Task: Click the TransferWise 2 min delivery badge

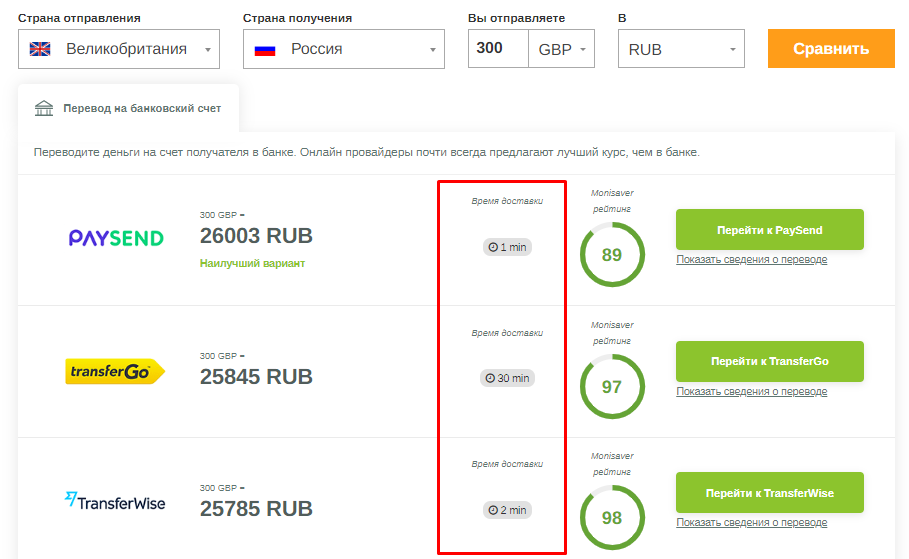Action: (x=507, y=510)
